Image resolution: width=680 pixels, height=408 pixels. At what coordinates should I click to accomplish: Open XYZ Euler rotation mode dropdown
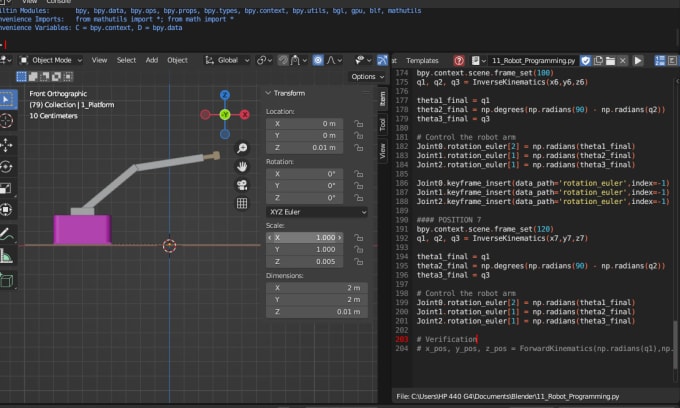tap(317, 212)
